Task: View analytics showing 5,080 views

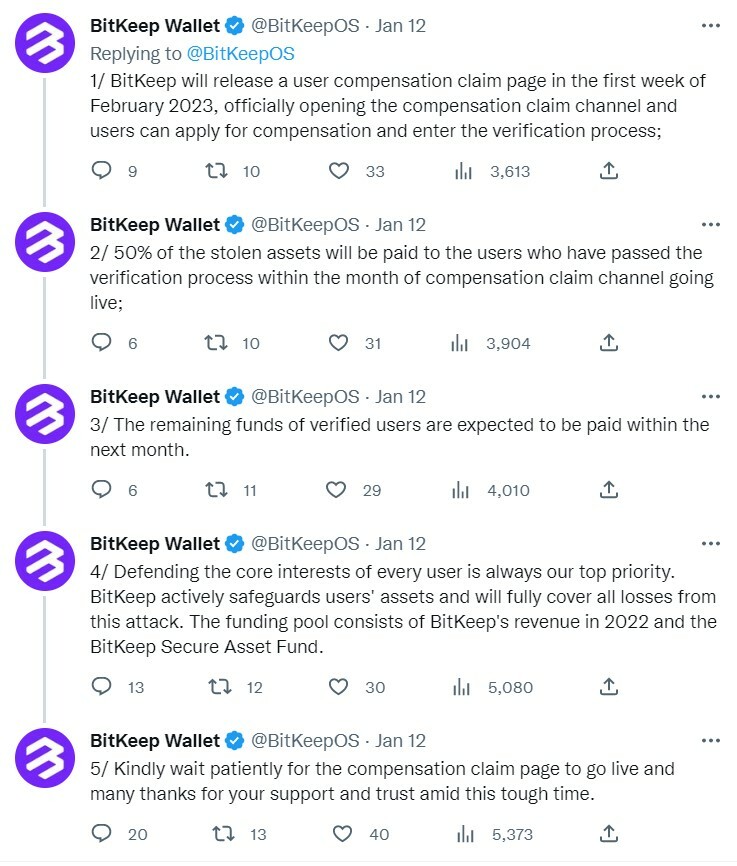Action: [493, 687]
